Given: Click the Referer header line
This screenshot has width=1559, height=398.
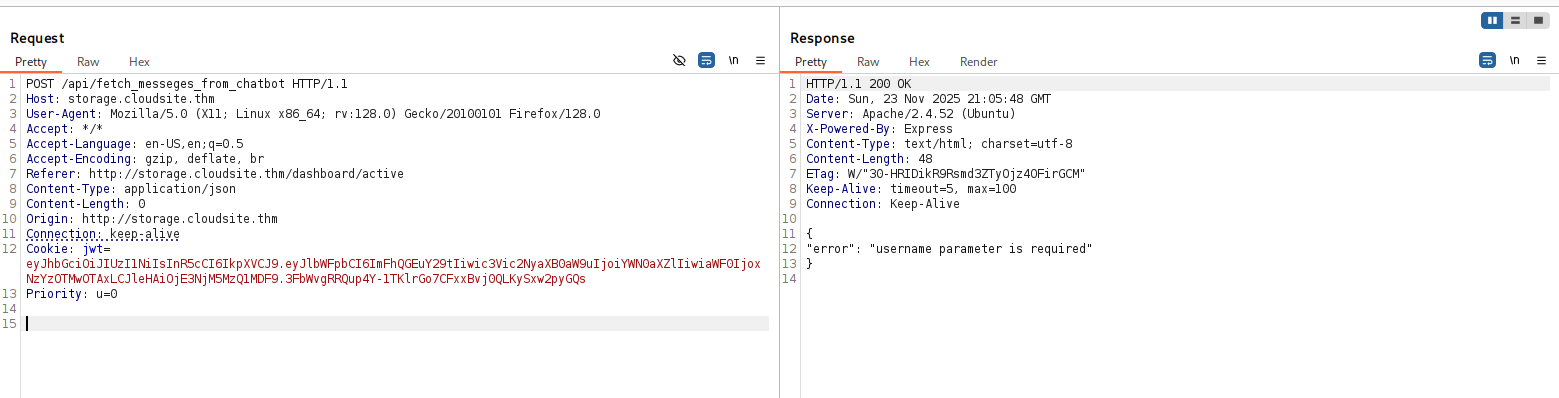Looking at the screenshot, I should click(215, 174).
